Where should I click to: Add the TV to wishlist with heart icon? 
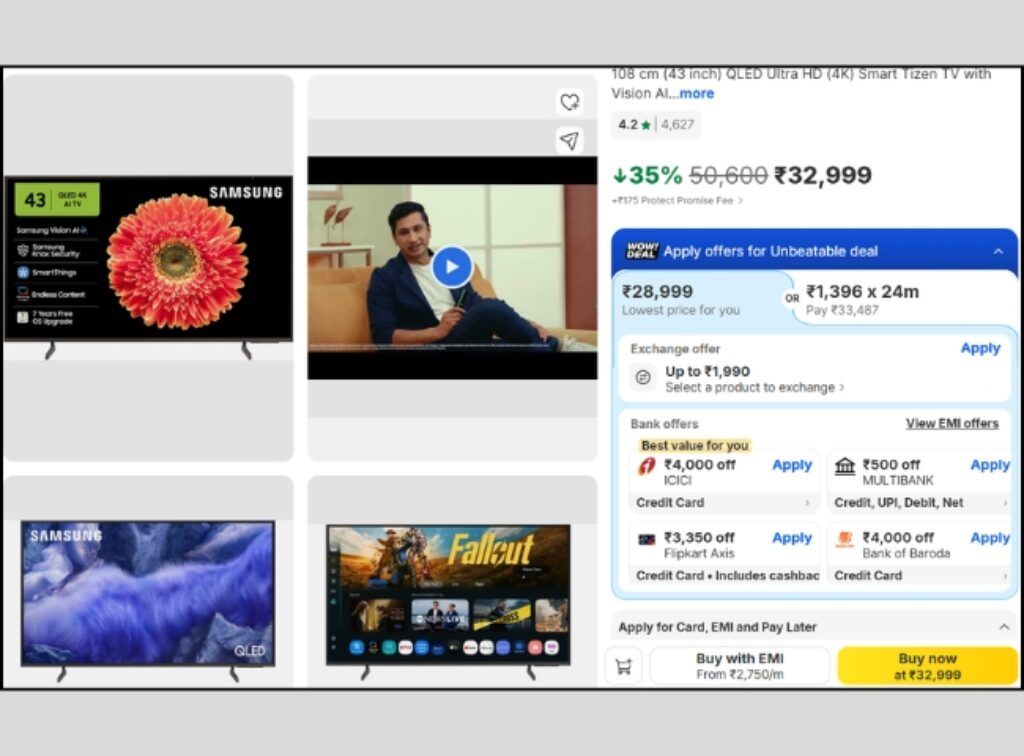(569, 102)
